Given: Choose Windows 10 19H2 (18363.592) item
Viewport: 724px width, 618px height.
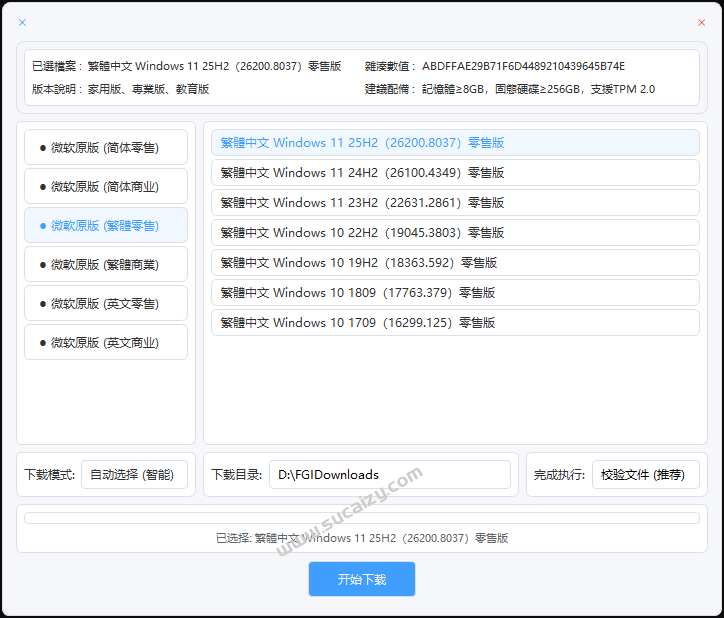Looking at the screenshot, I should coord(455,263).
